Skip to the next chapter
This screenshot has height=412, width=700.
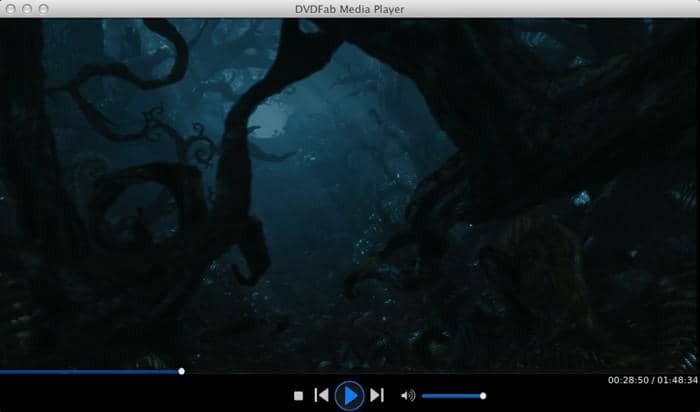377,395
